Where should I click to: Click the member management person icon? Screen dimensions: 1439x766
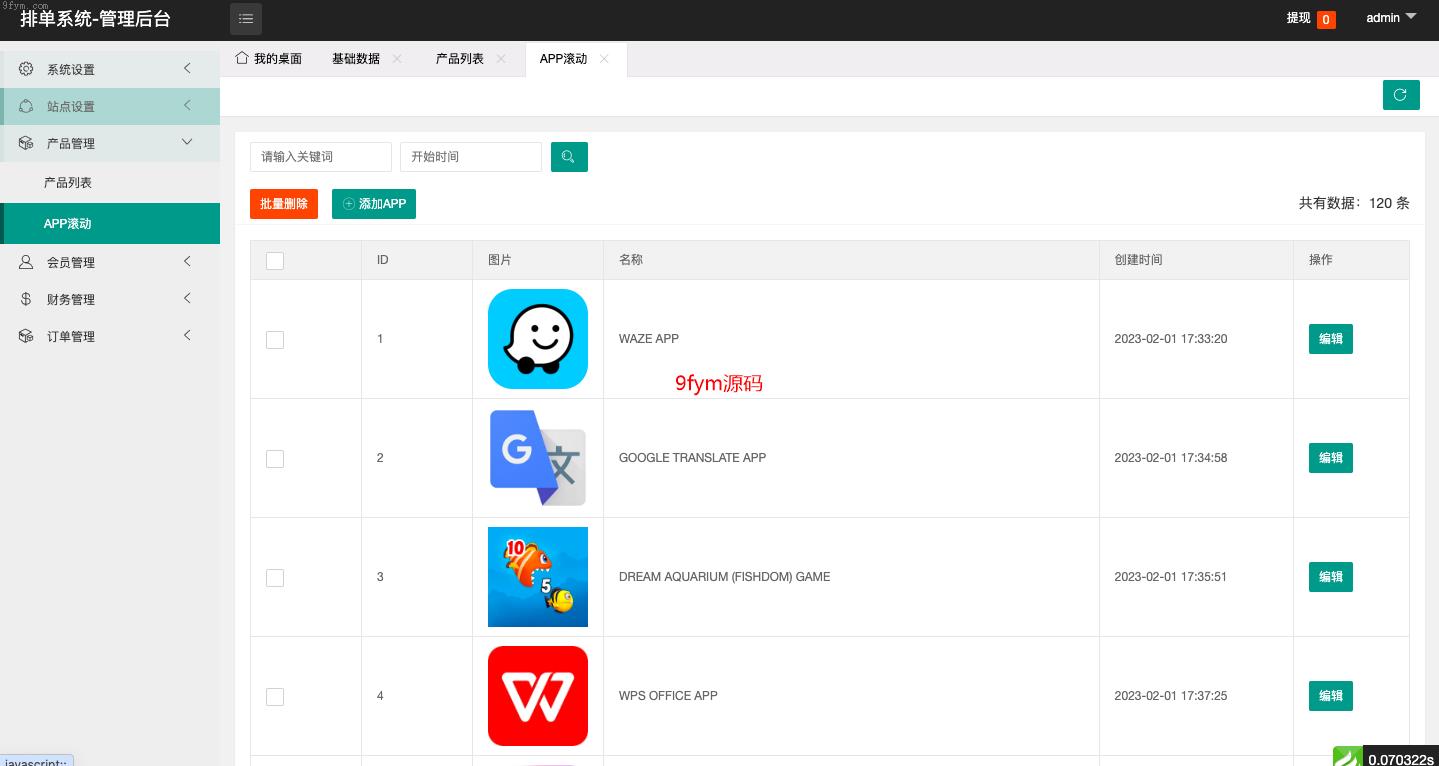[26, 262]
